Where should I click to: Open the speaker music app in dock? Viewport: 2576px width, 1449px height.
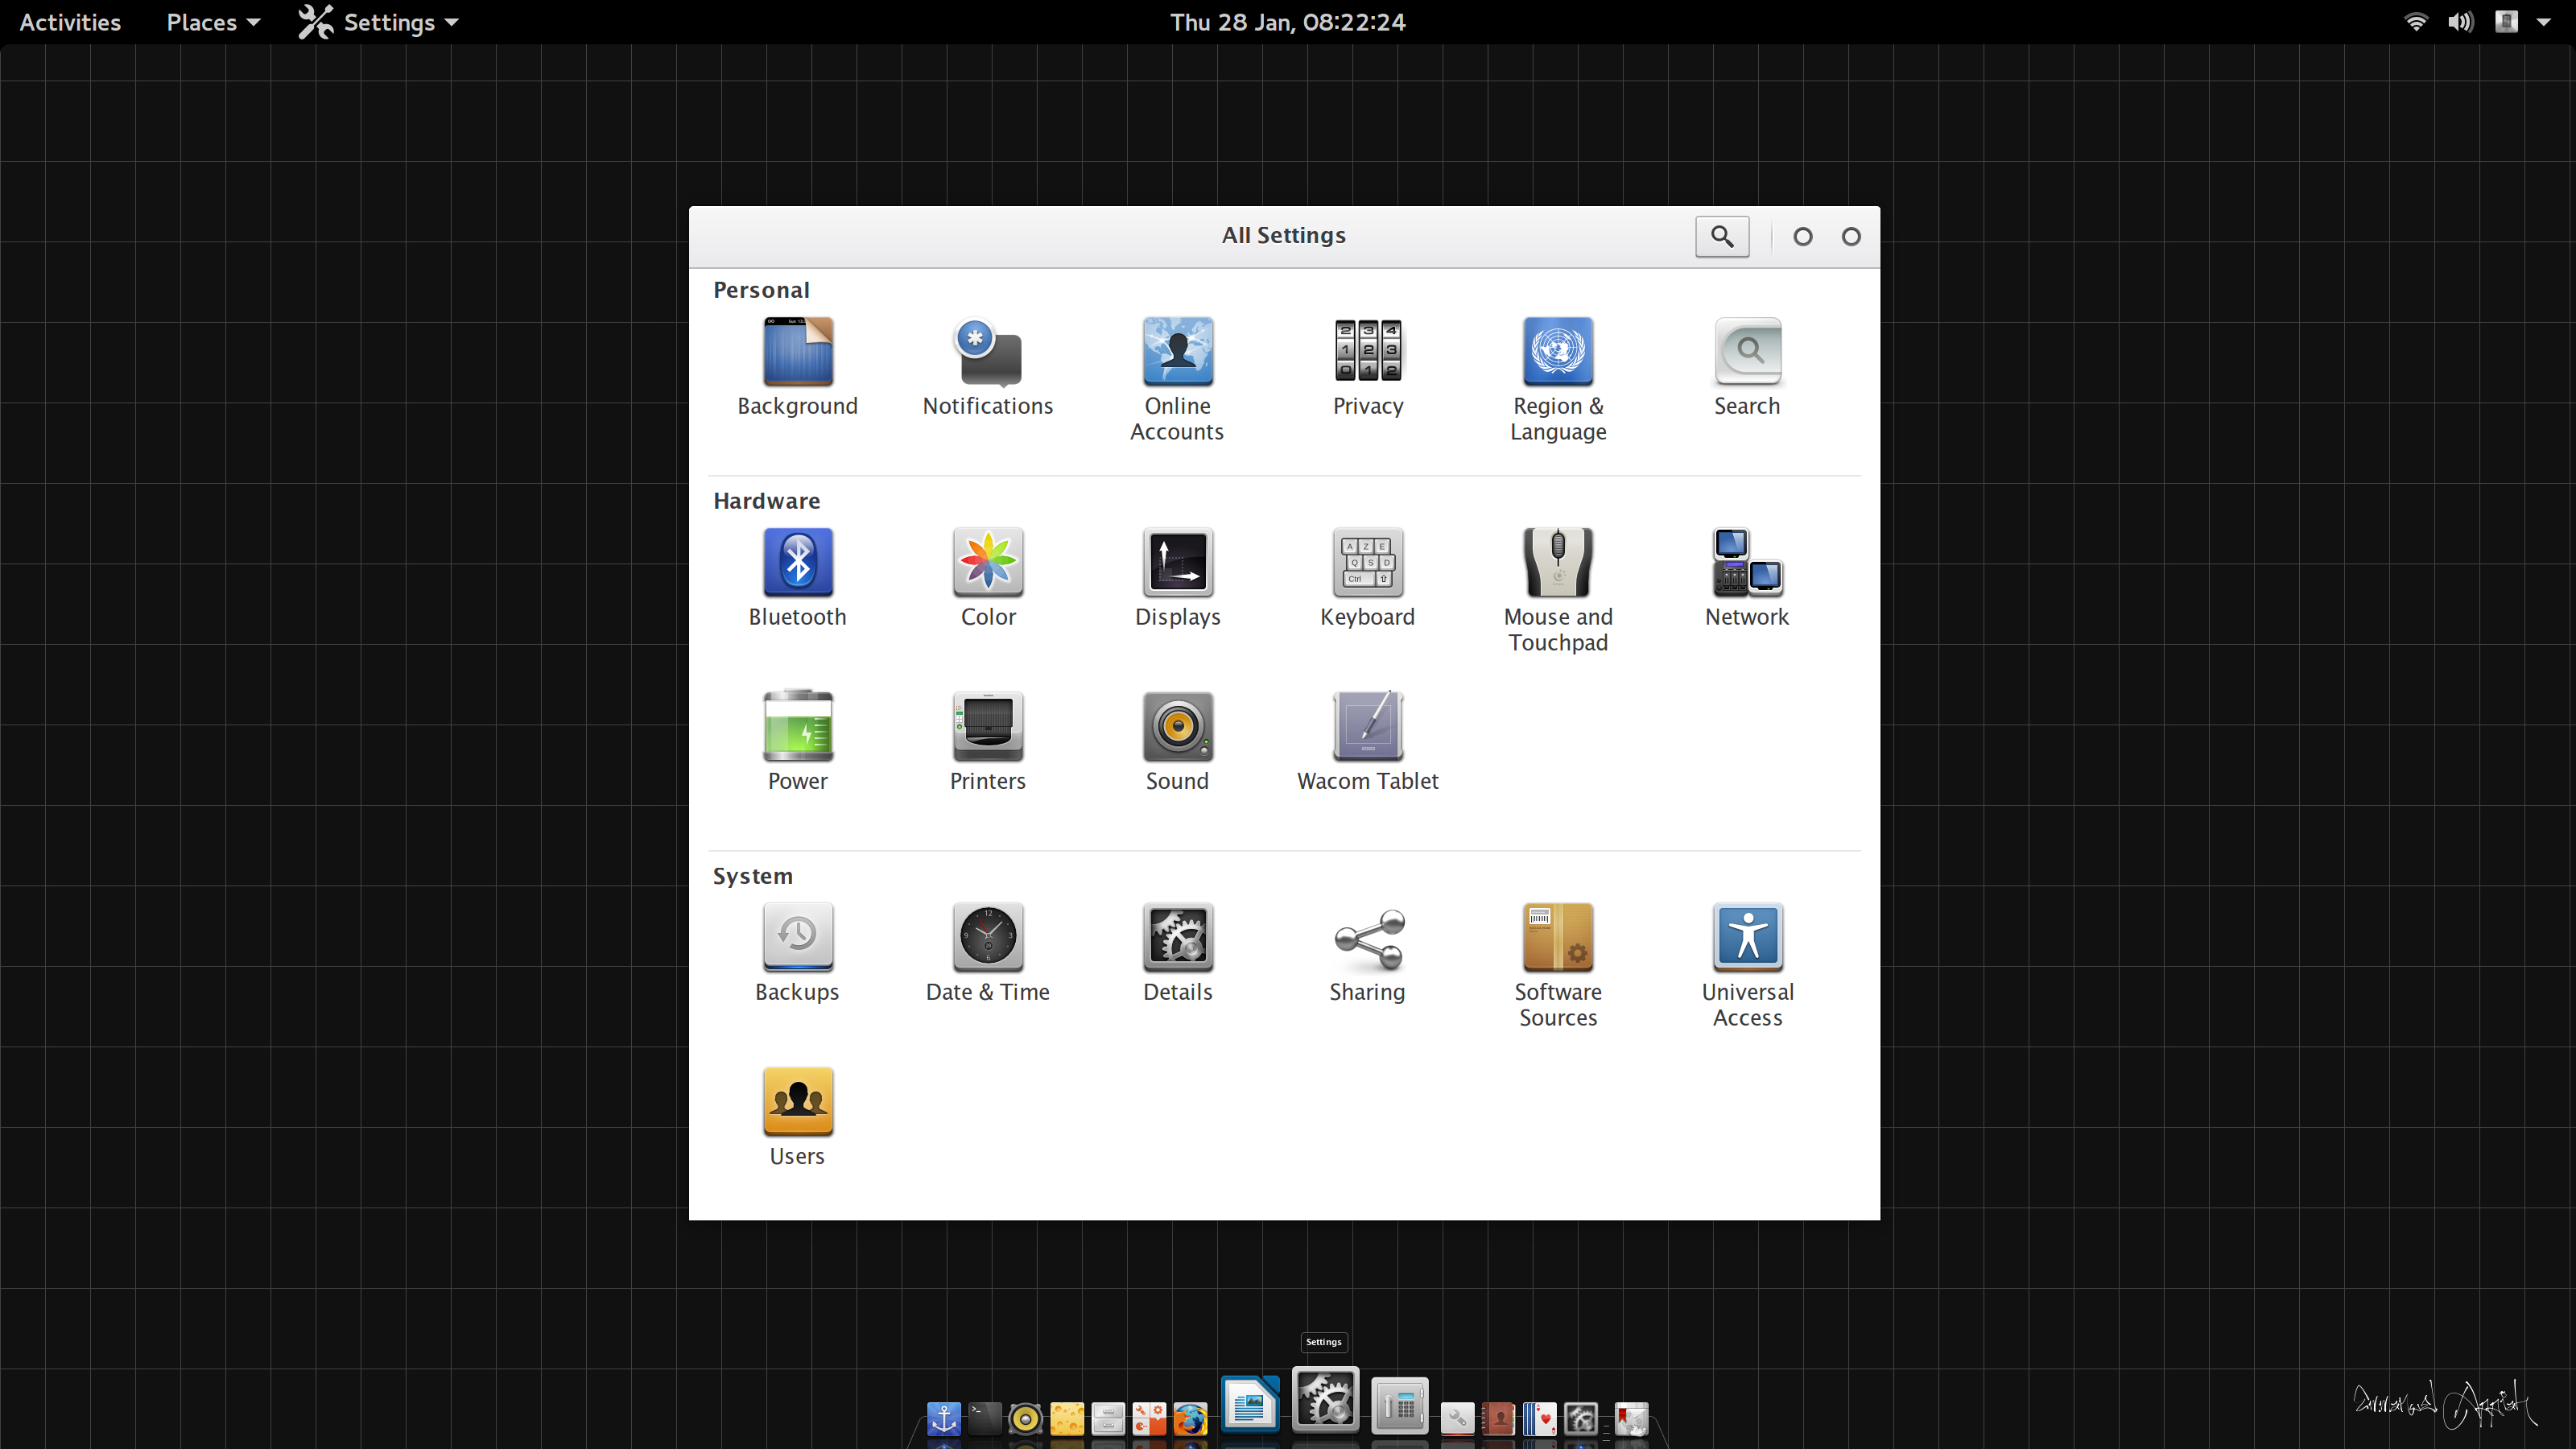coord(1025,1418)
